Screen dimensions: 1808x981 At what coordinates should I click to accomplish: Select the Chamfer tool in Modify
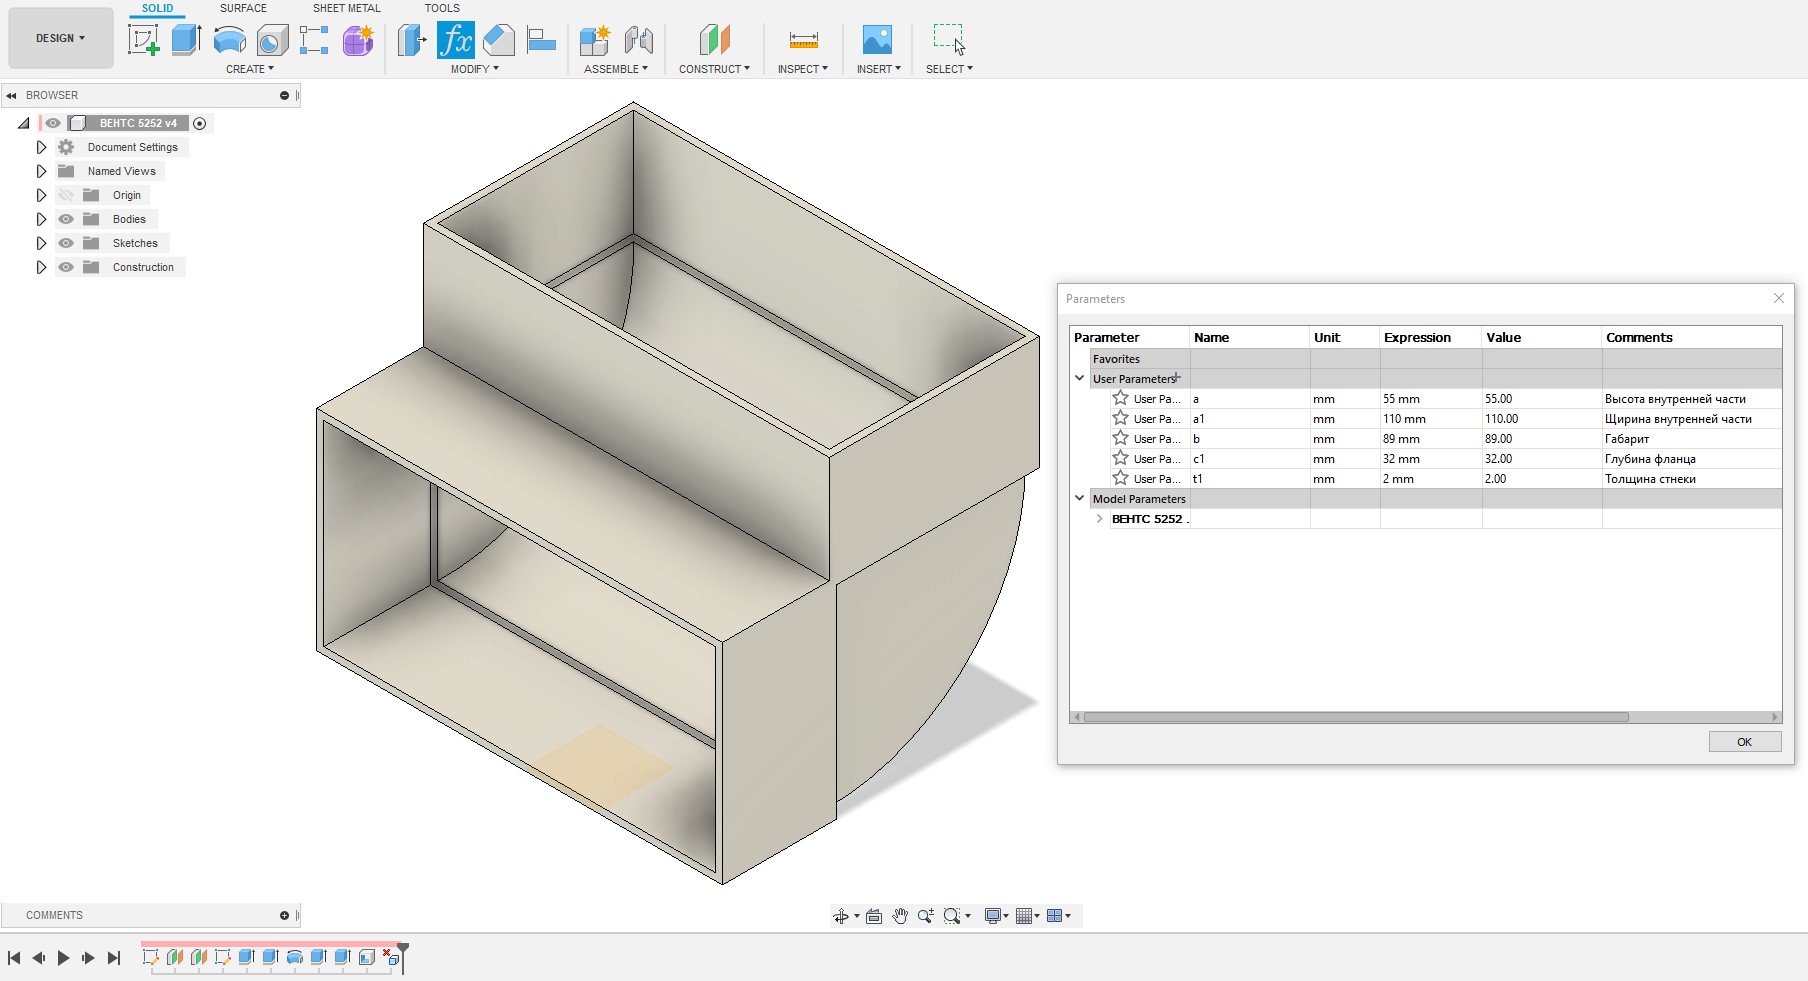pos(498,40)
